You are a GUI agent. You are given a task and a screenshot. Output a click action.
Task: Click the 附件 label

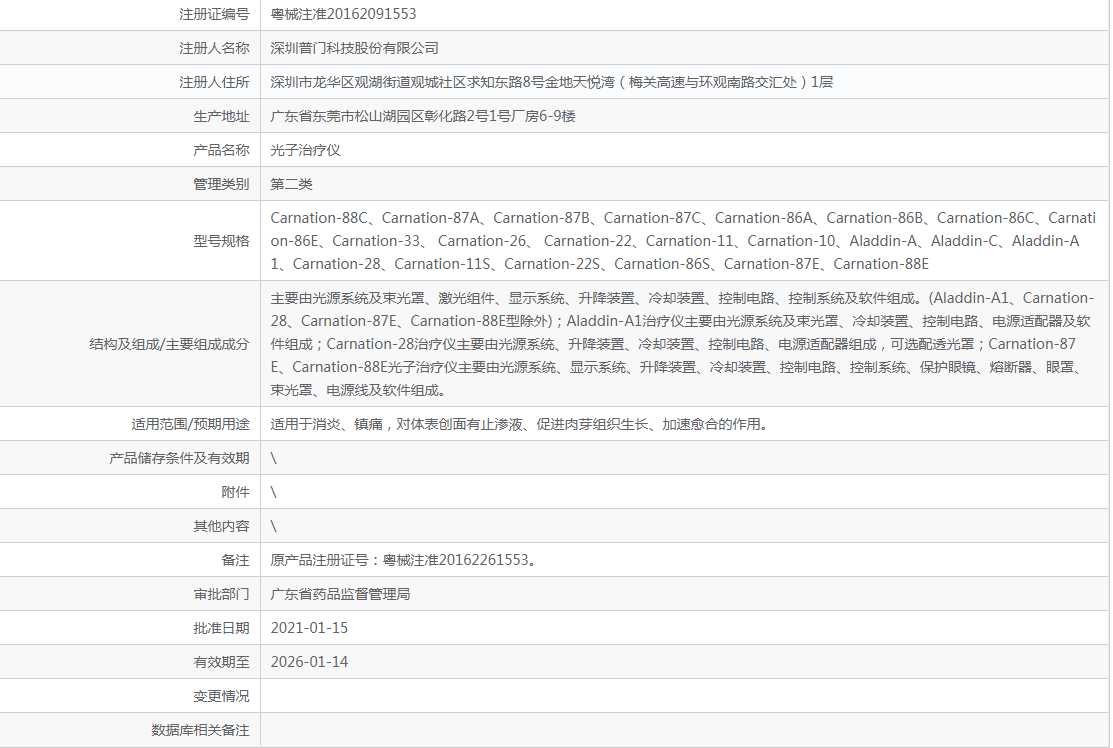point(235,493)
